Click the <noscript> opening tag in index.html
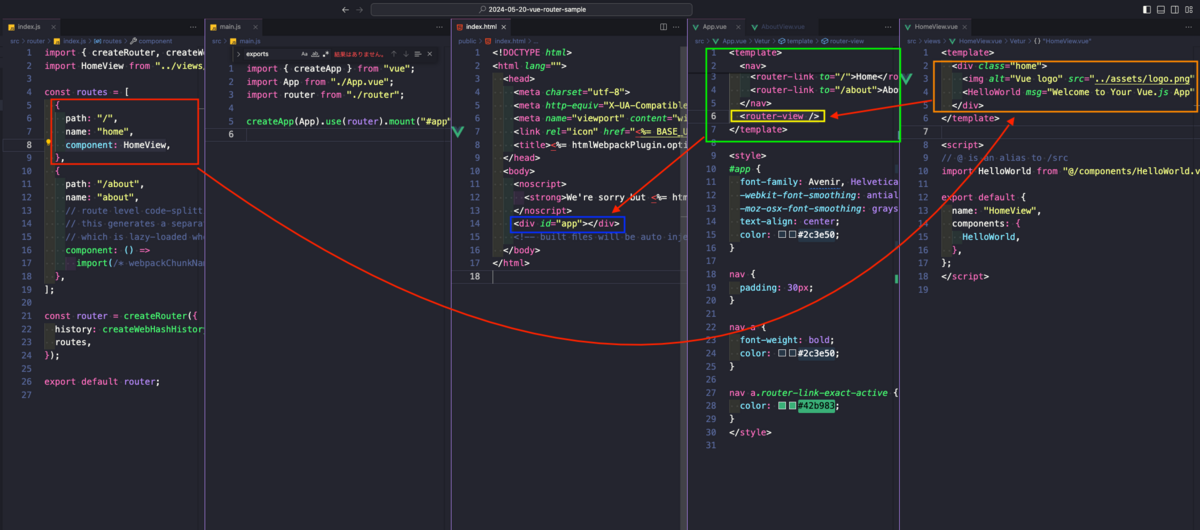The height and width of the screenshot is (530, 1200). [x=540, y=183]
